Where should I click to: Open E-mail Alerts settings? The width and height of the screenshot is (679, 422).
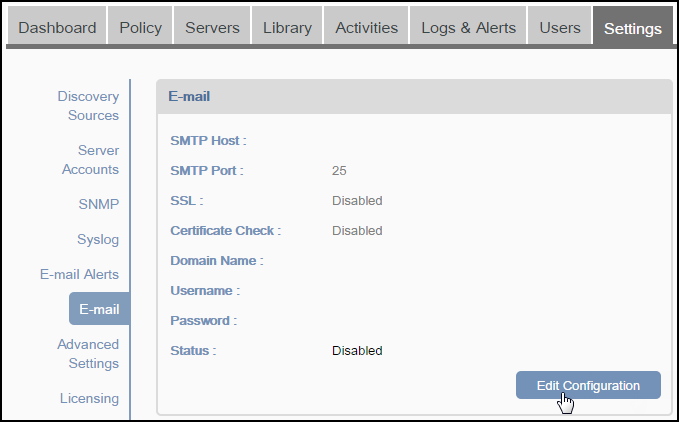coord(79,274)
